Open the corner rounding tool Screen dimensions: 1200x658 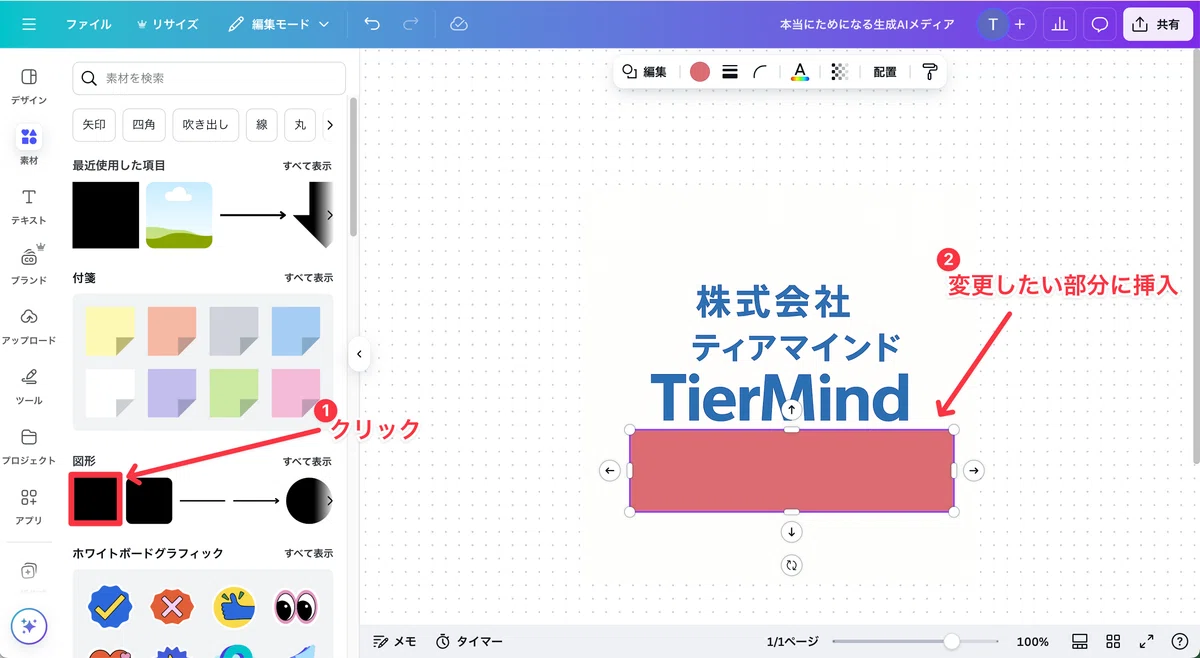(x=761, y=71)
